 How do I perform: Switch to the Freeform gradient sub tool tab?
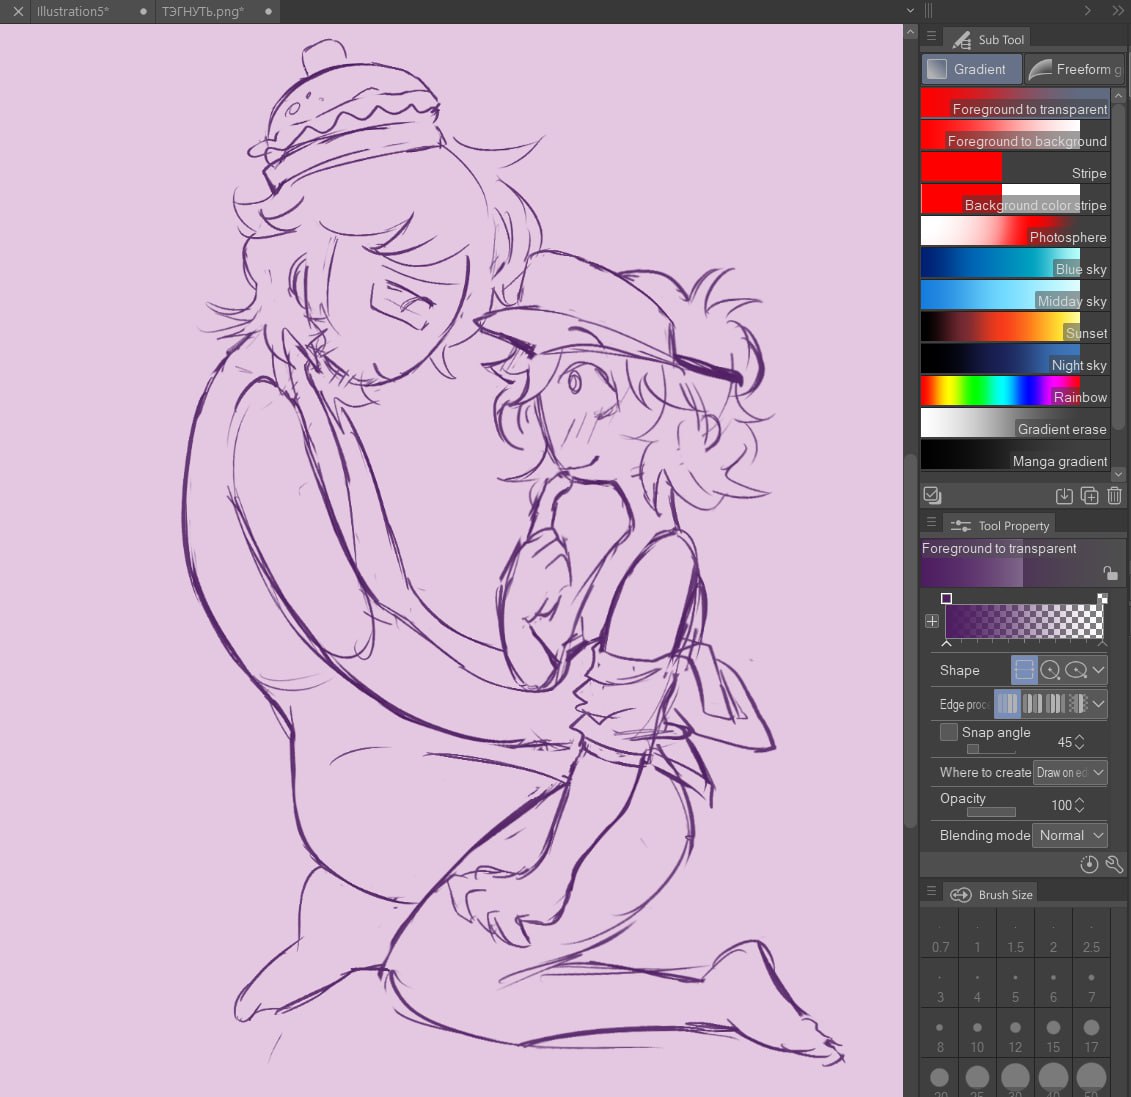pyautogui.click(x=1075, y=69)
